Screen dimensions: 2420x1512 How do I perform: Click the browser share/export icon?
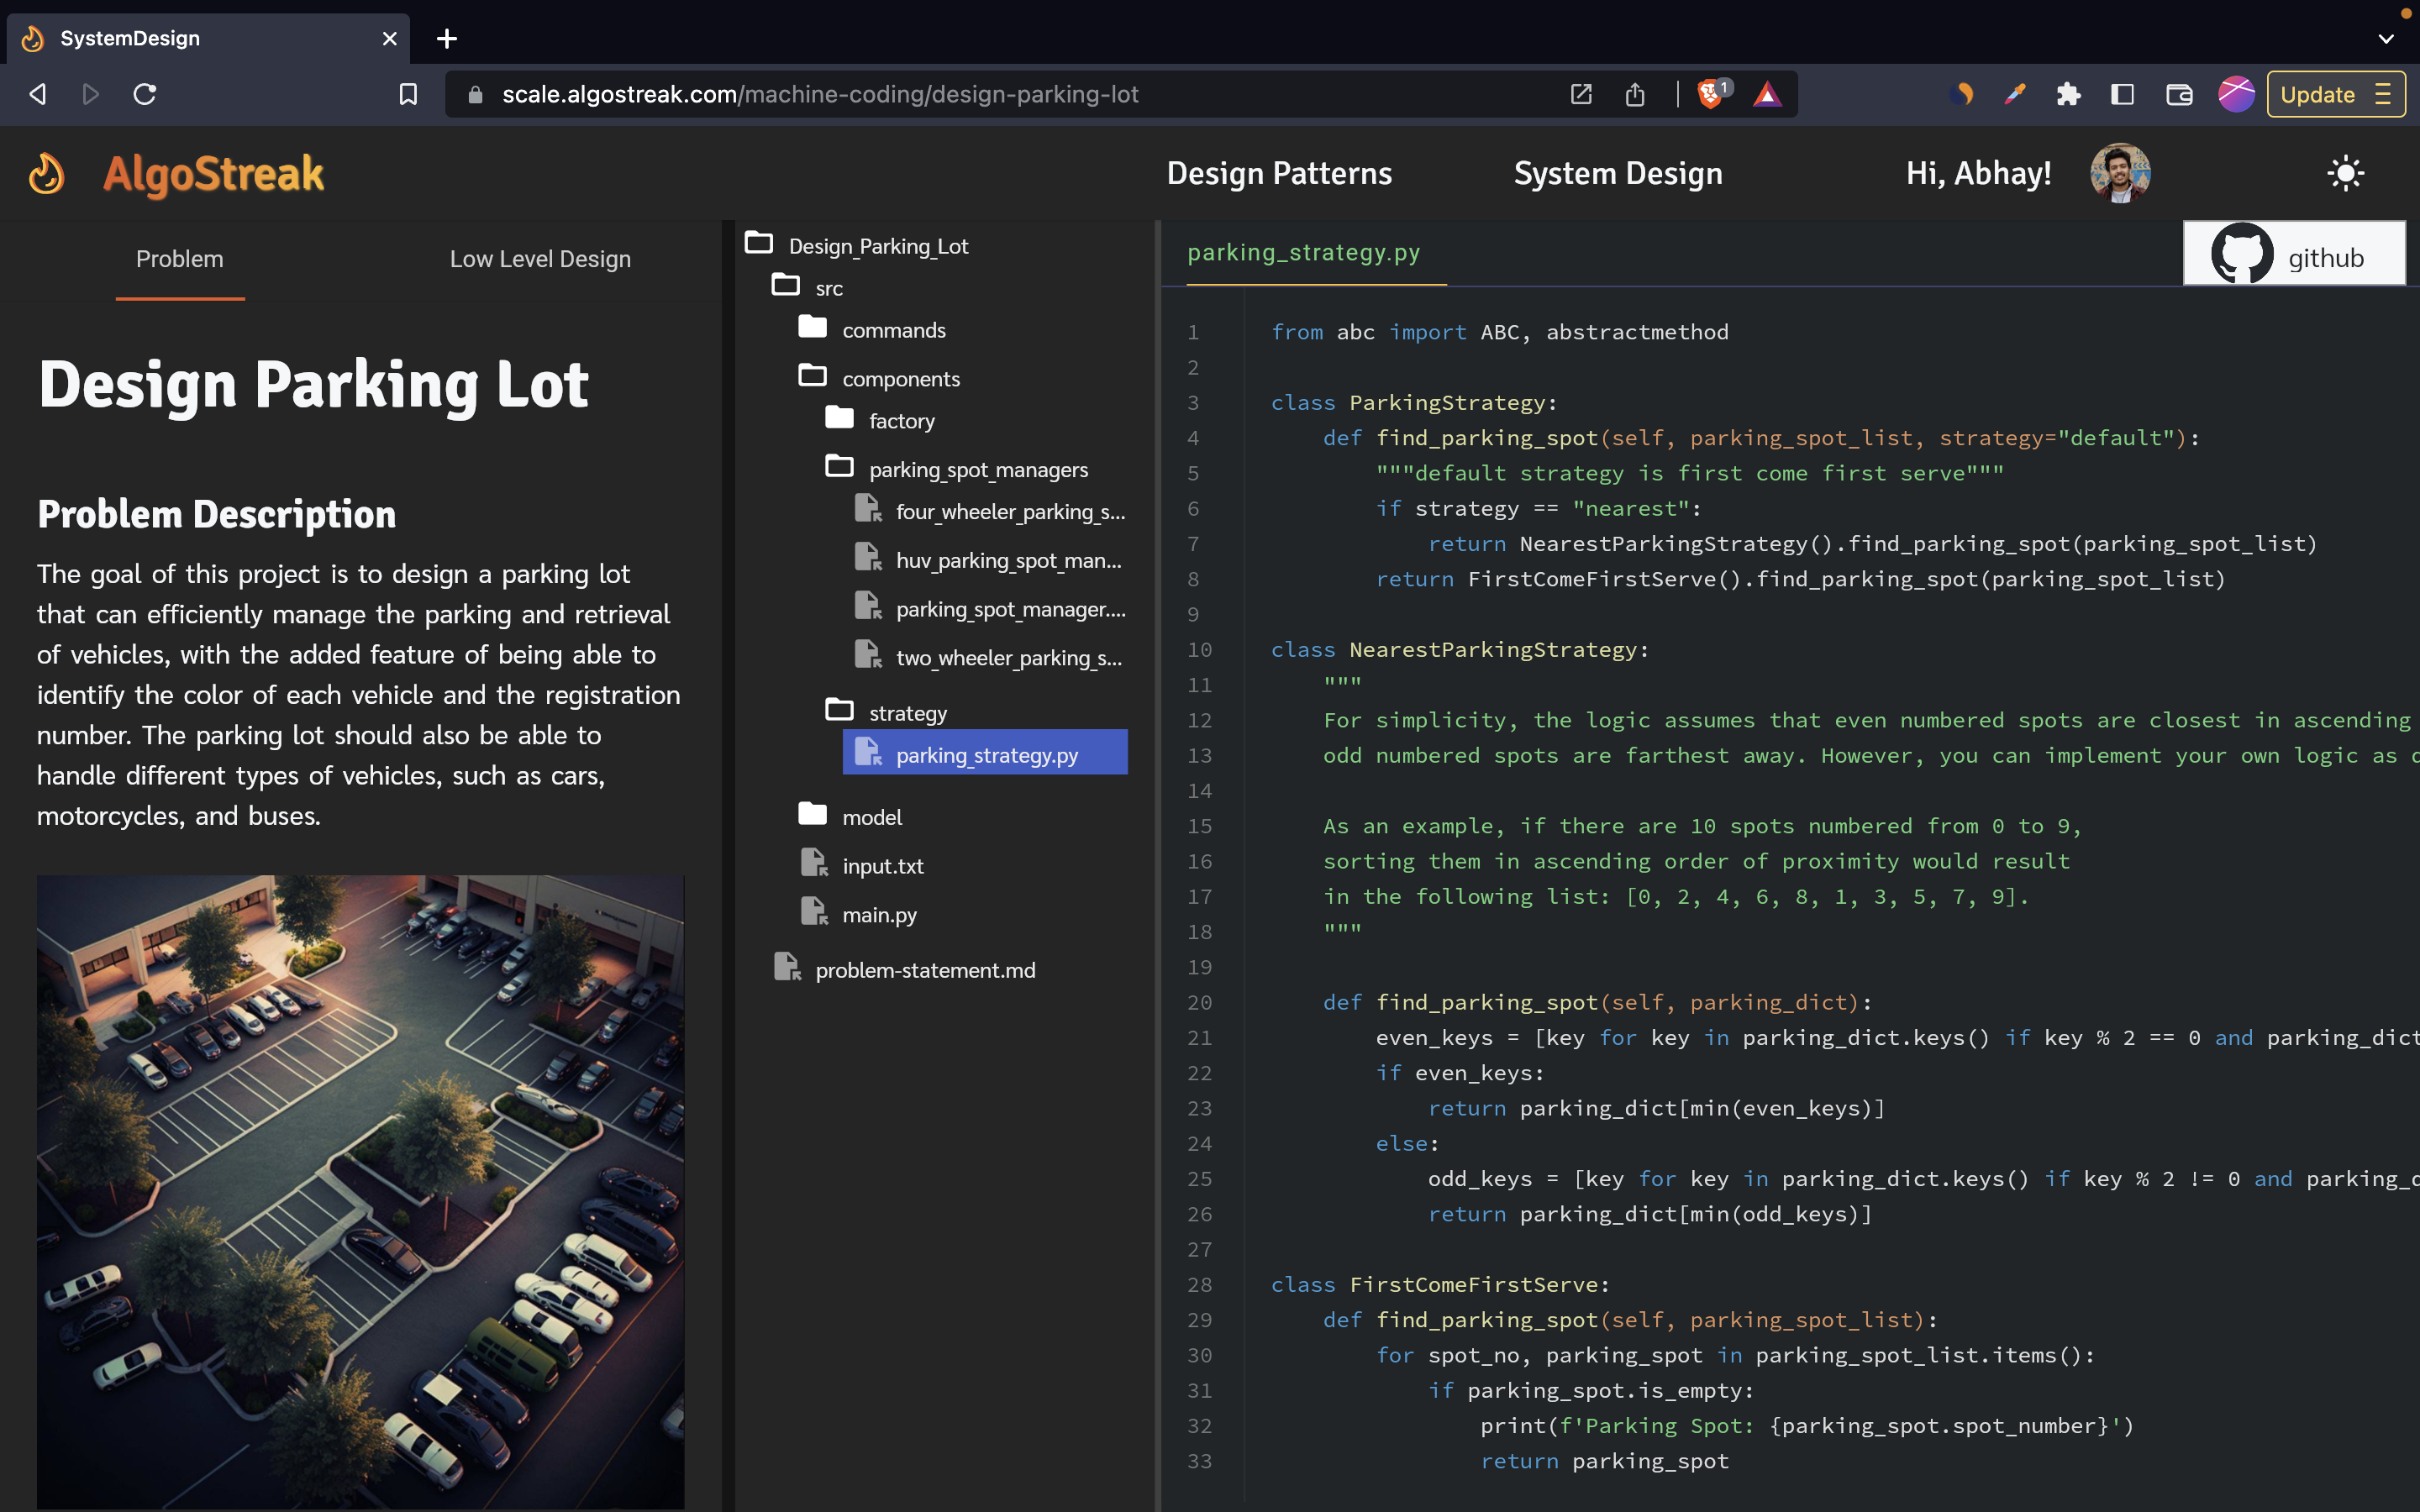pos(1633,94)
